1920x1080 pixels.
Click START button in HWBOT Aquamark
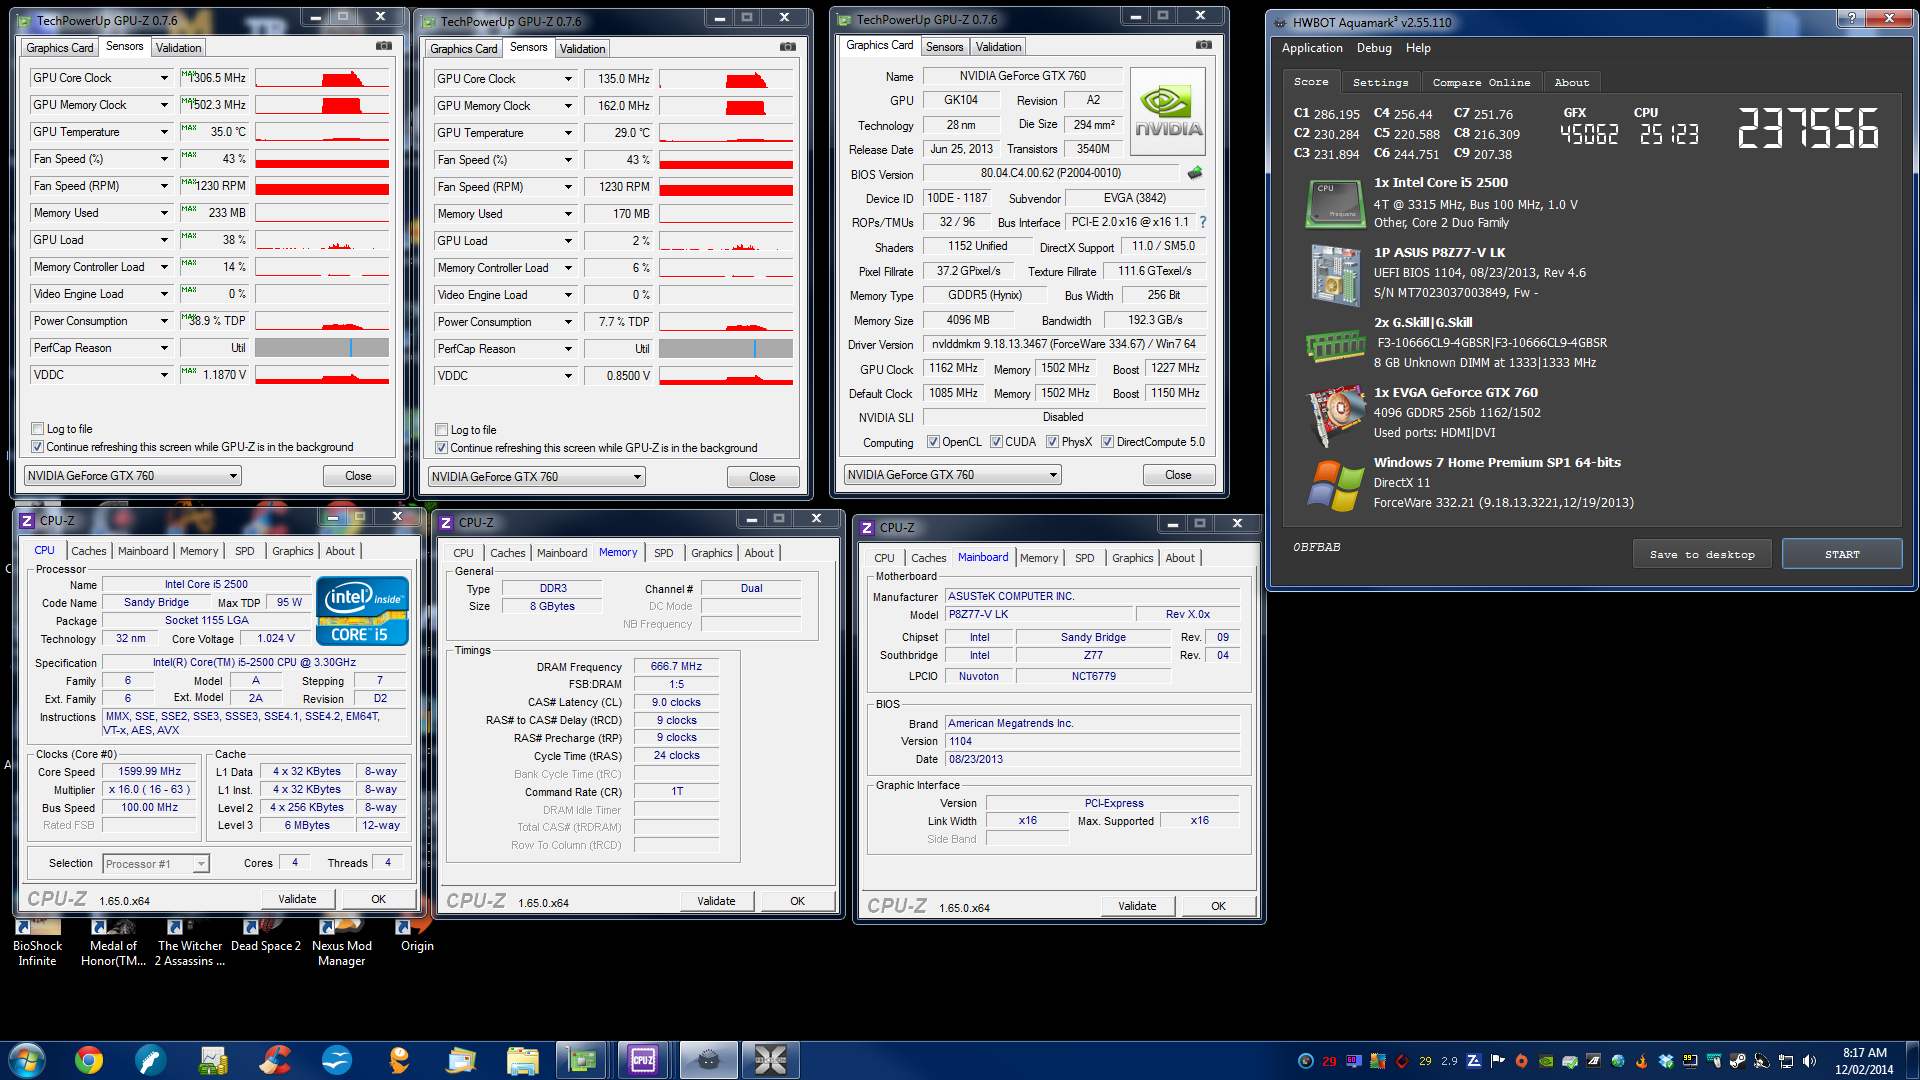1842,554
